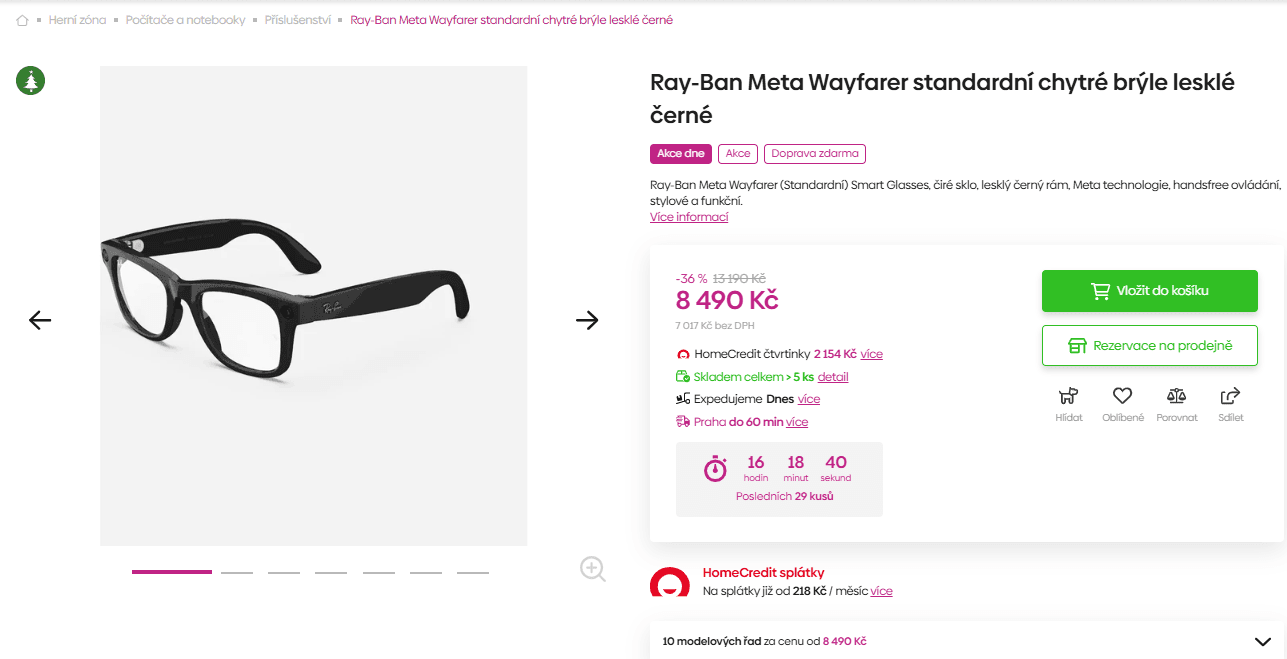Open the Více informací link
The image size is (1287, 659).
tap(688, 216)
